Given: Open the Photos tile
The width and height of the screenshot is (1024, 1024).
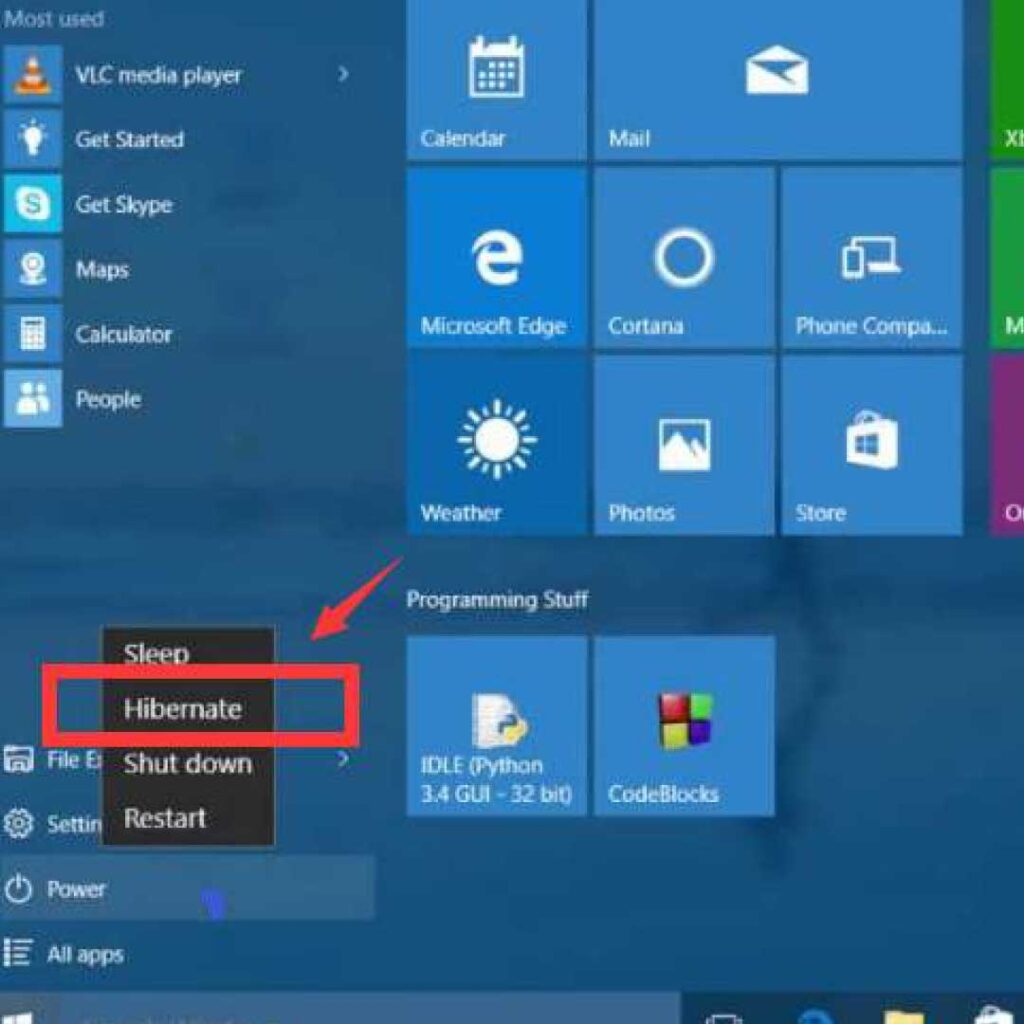Looking at the screenshot, I should click(684, 445).
